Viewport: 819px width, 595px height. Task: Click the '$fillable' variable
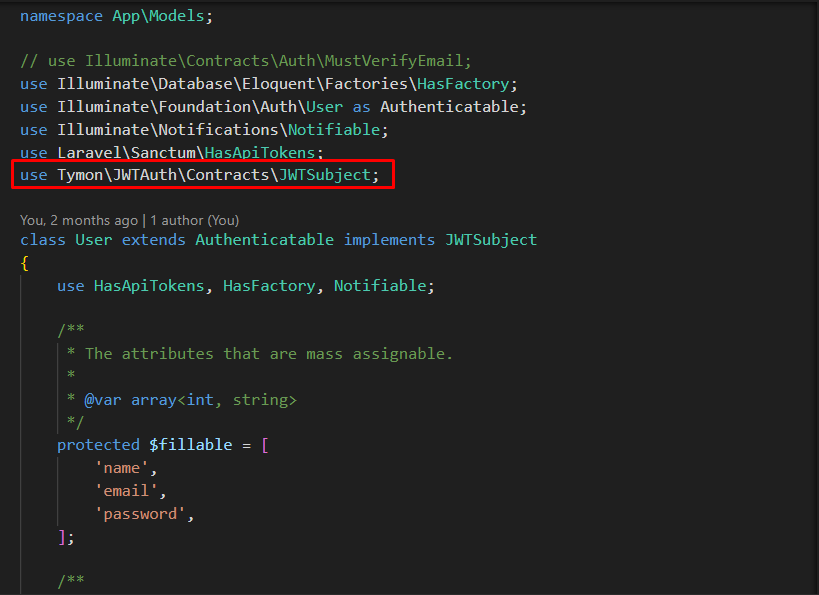click(191, 445)
